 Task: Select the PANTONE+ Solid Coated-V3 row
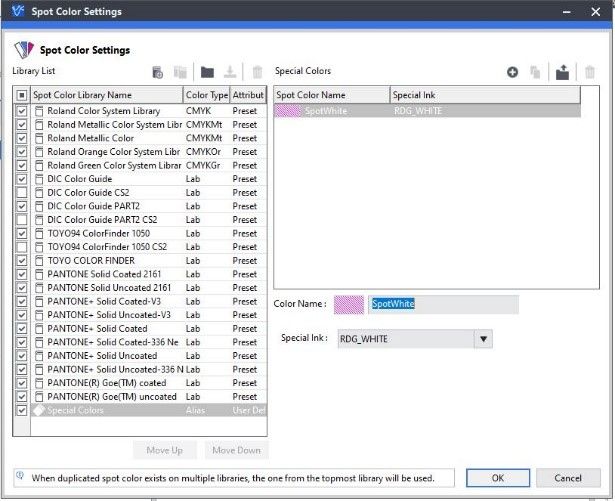click(149, 302)
